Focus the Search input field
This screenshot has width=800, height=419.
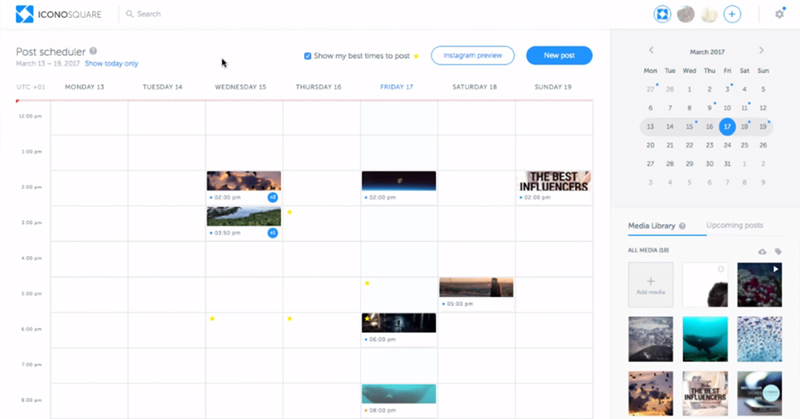(x=149, y=14)
